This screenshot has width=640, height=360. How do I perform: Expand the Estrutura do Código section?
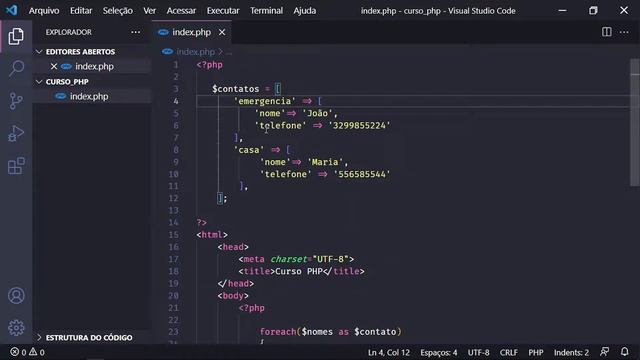click(39, 338)
